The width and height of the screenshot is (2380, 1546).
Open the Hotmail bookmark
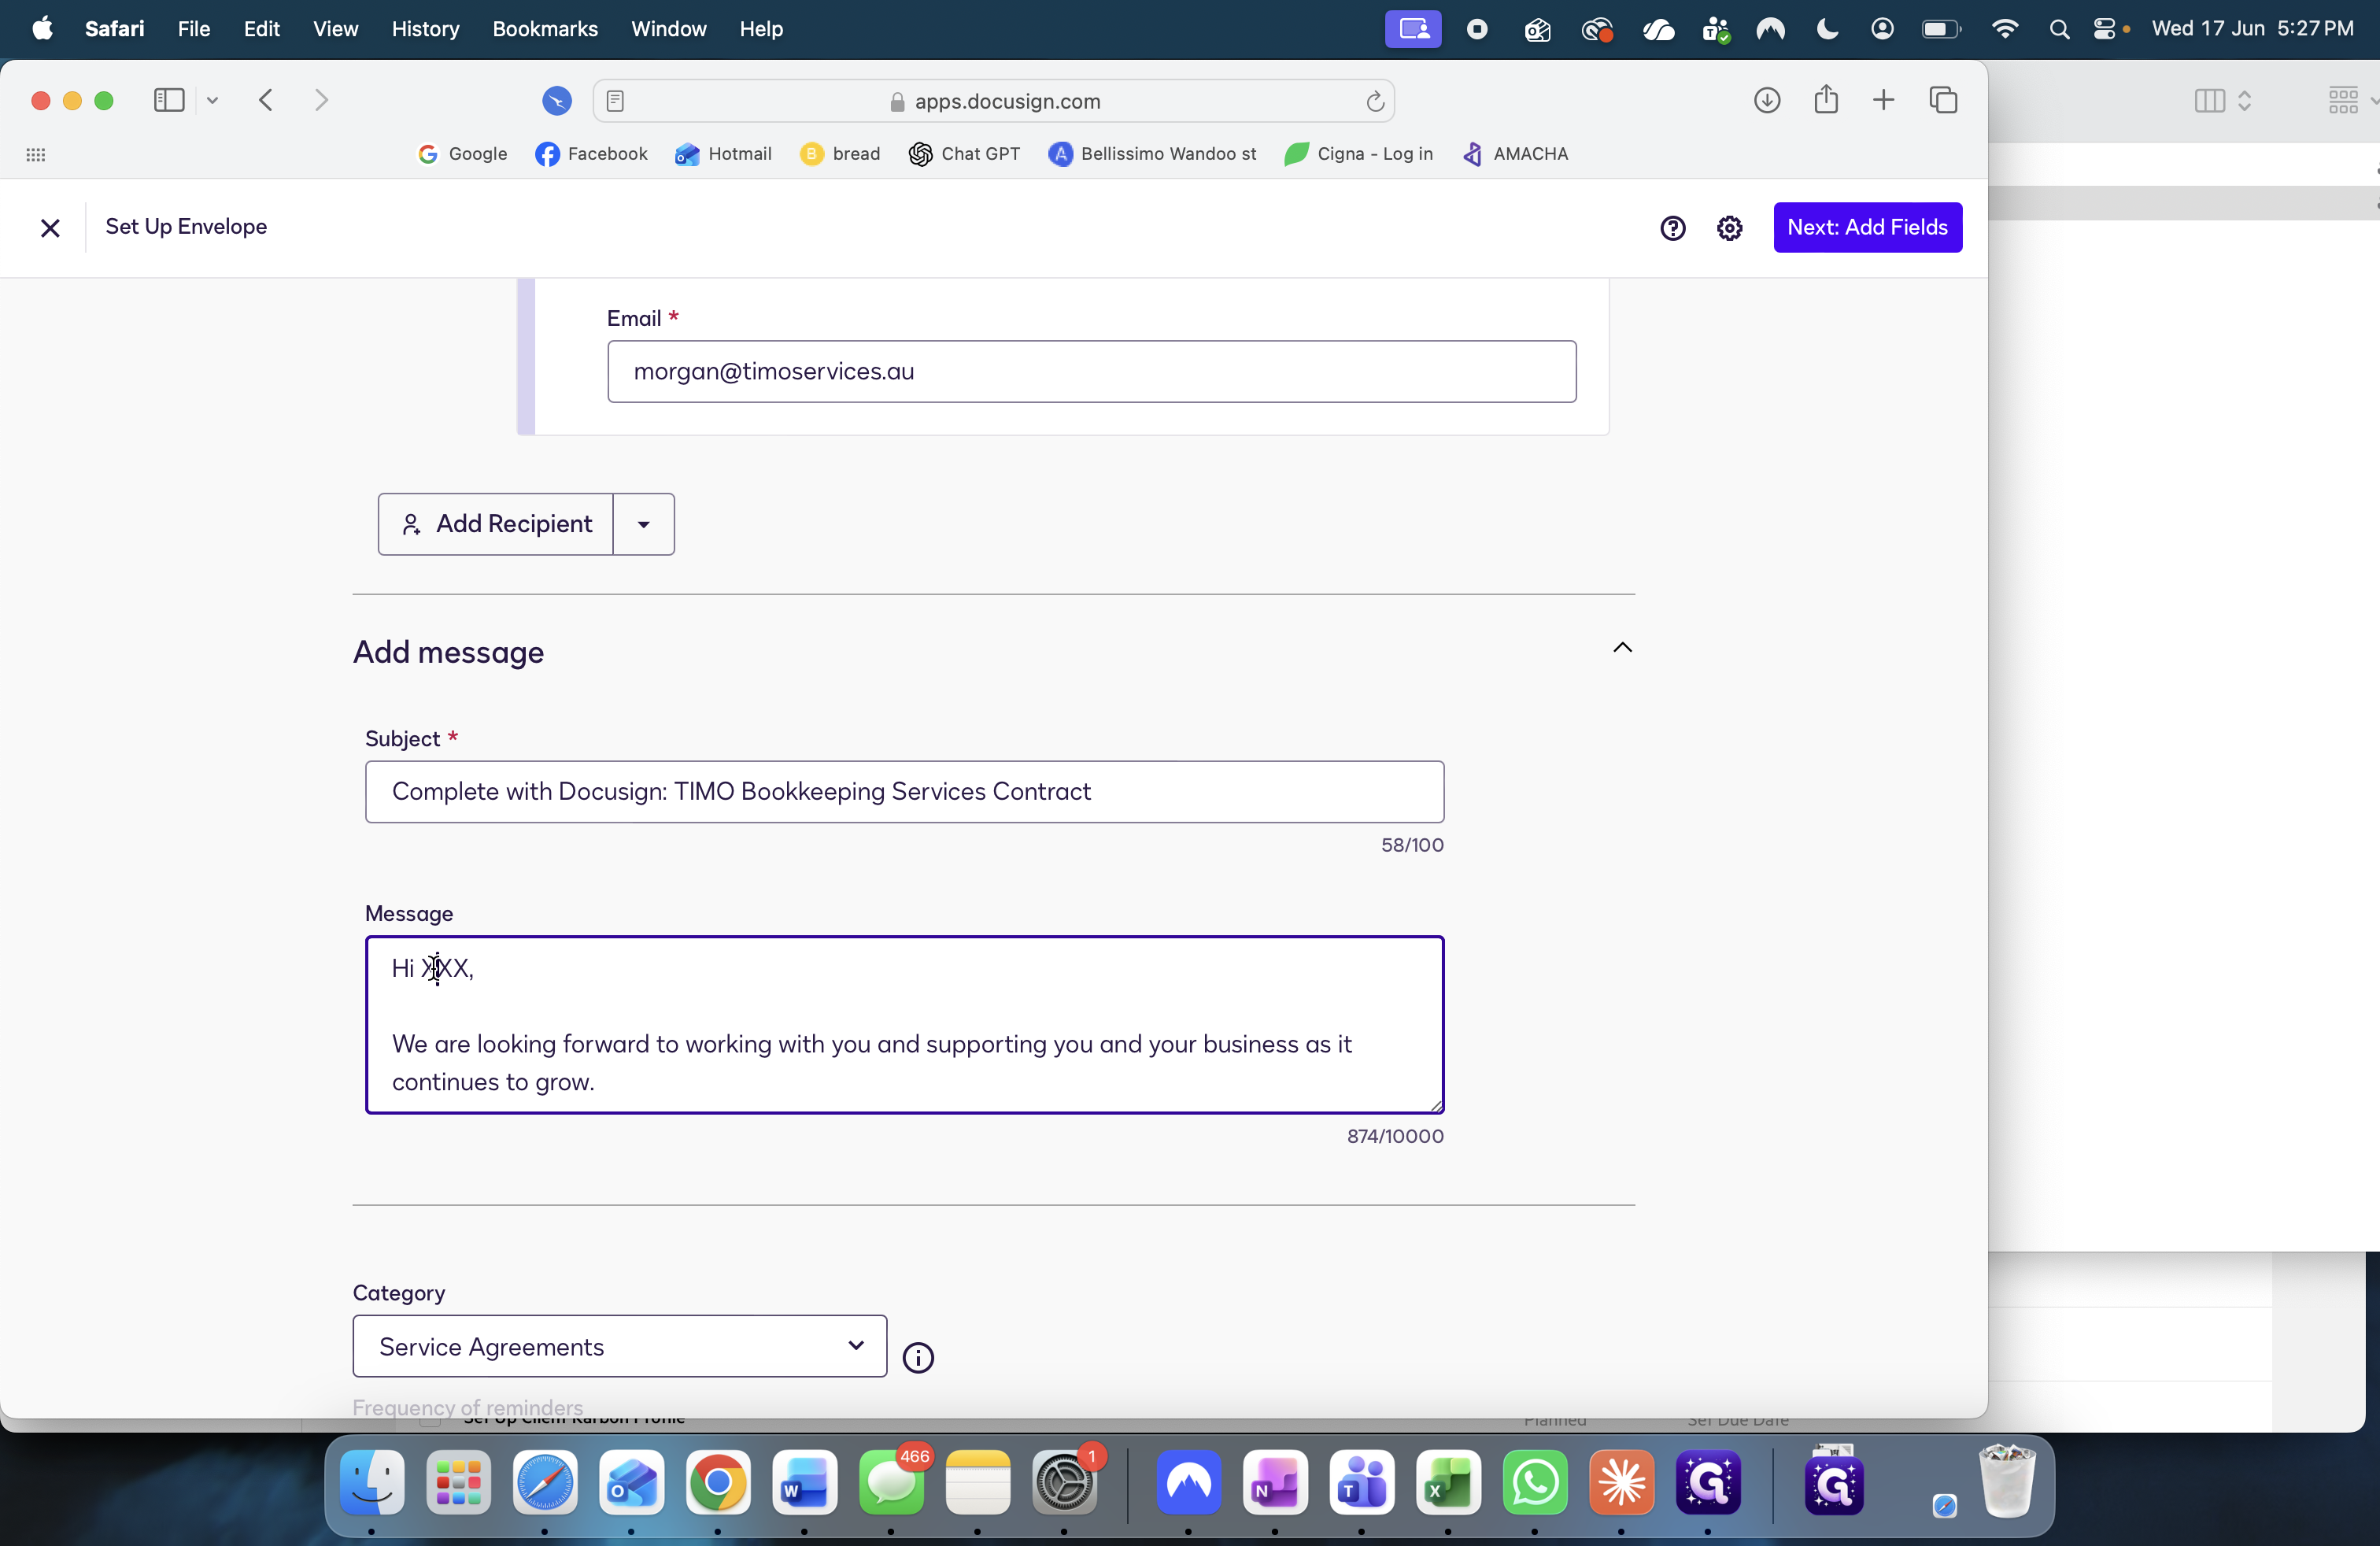[x=723, y=154]
